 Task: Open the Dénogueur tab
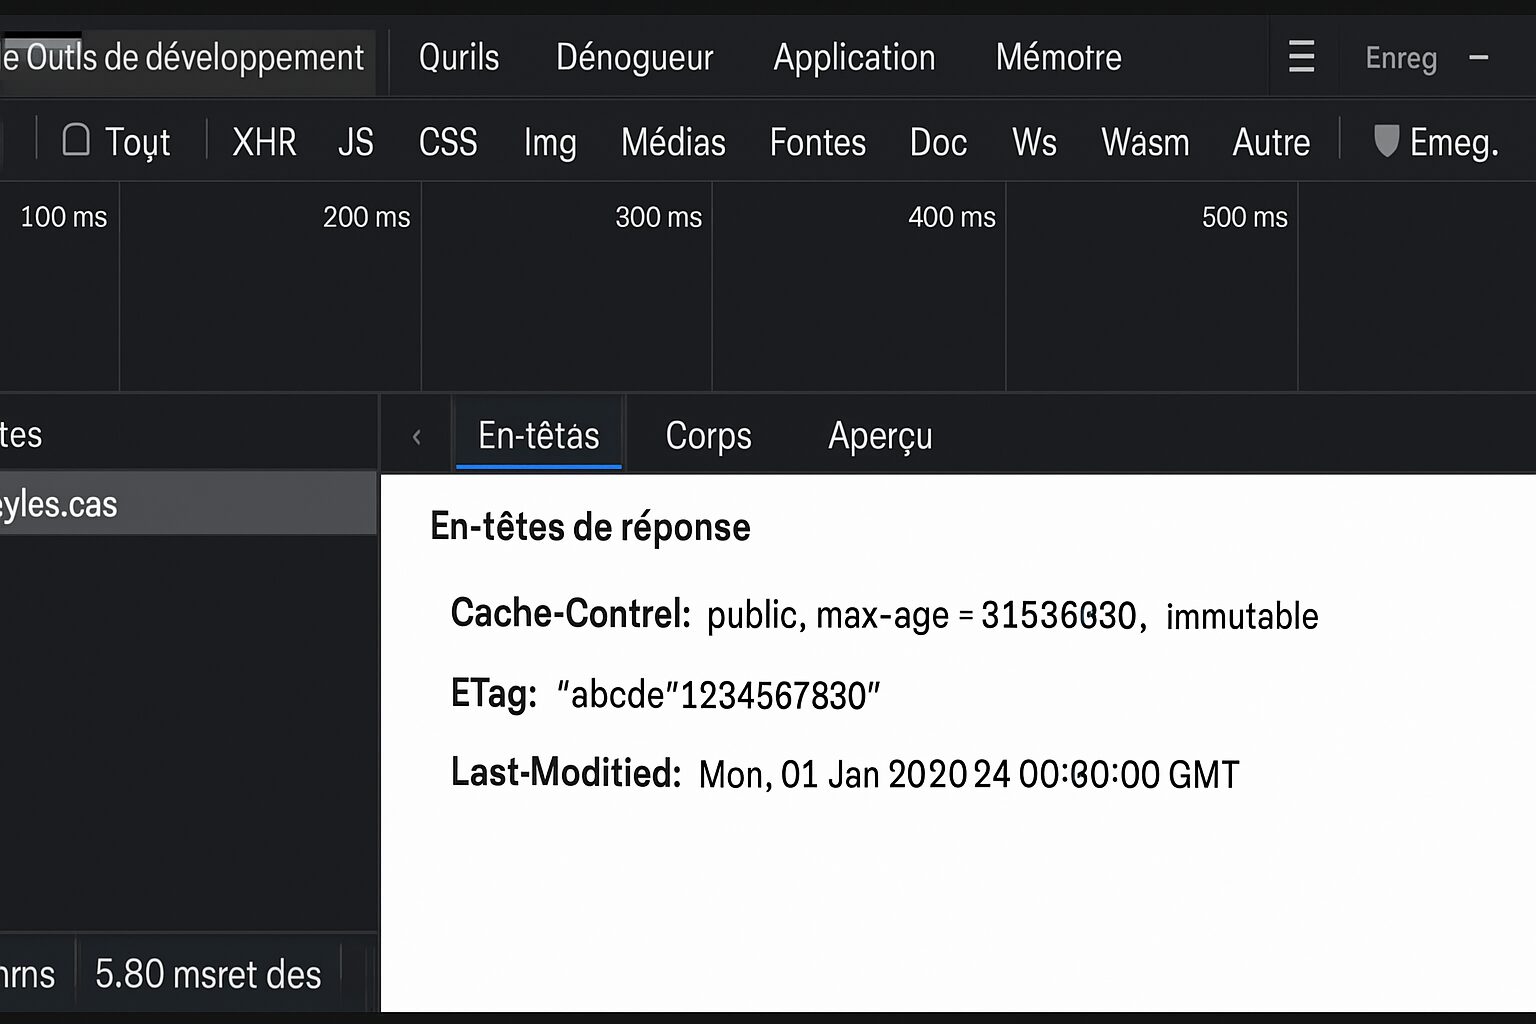635,58
